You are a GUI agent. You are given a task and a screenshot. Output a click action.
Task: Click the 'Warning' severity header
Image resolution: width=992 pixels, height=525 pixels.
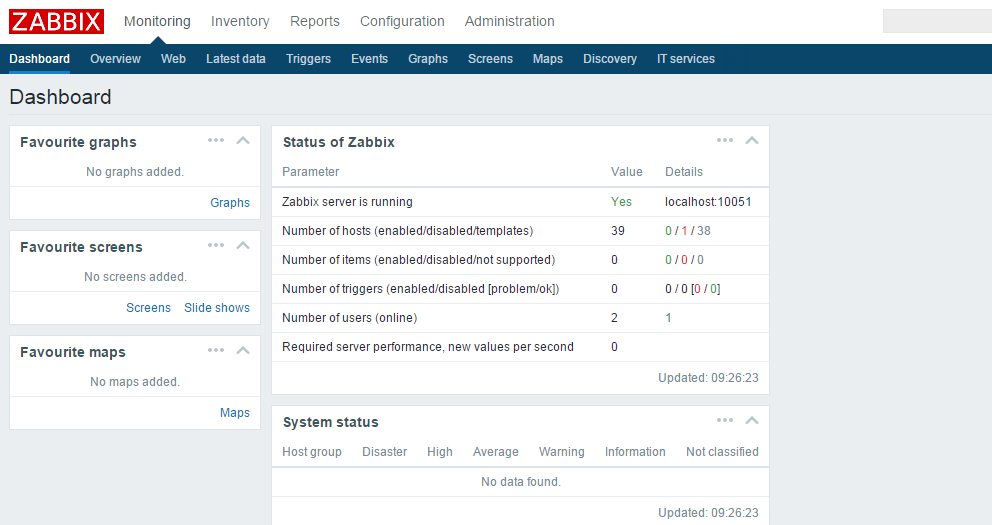tap(562, 452)
